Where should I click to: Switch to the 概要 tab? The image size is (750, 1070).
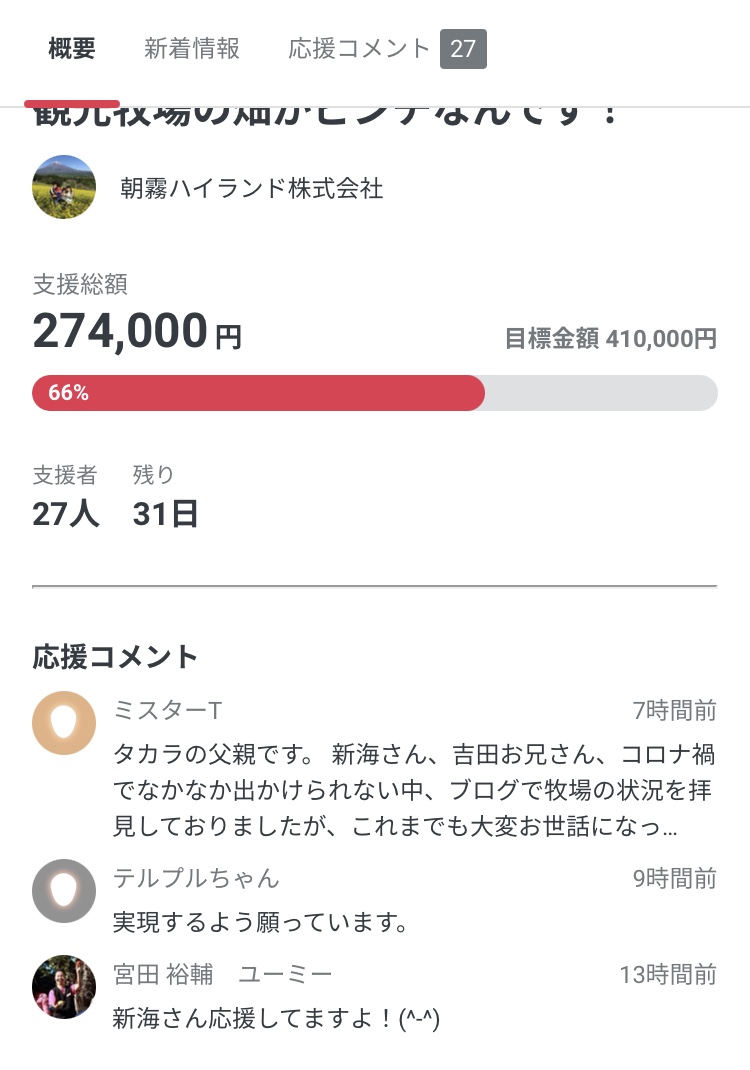point(72,49)
